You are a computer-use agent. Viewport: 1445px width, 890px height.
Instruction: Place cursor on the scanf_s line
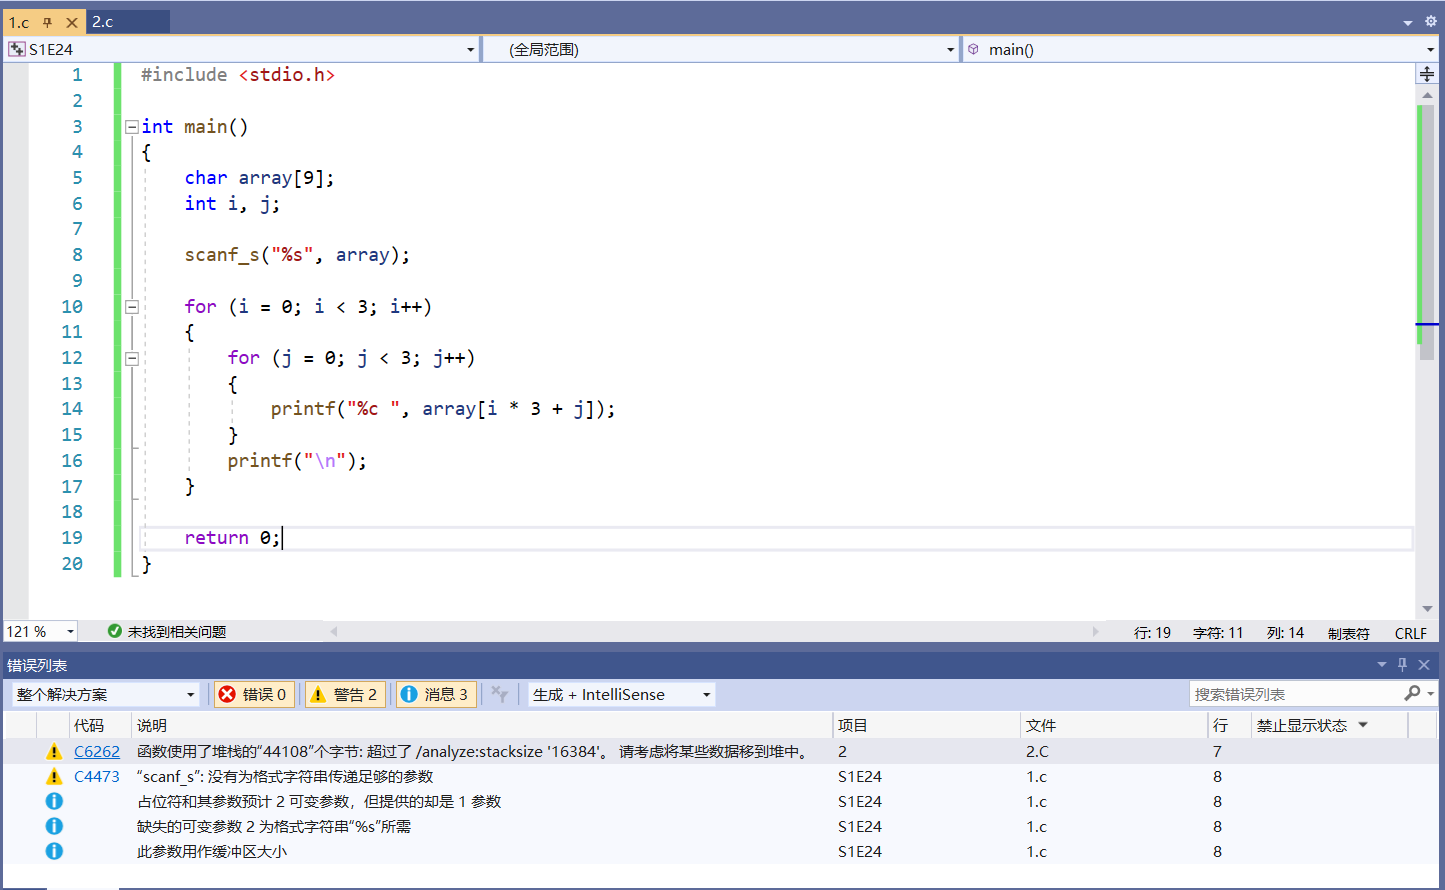[x=297, y=255]
